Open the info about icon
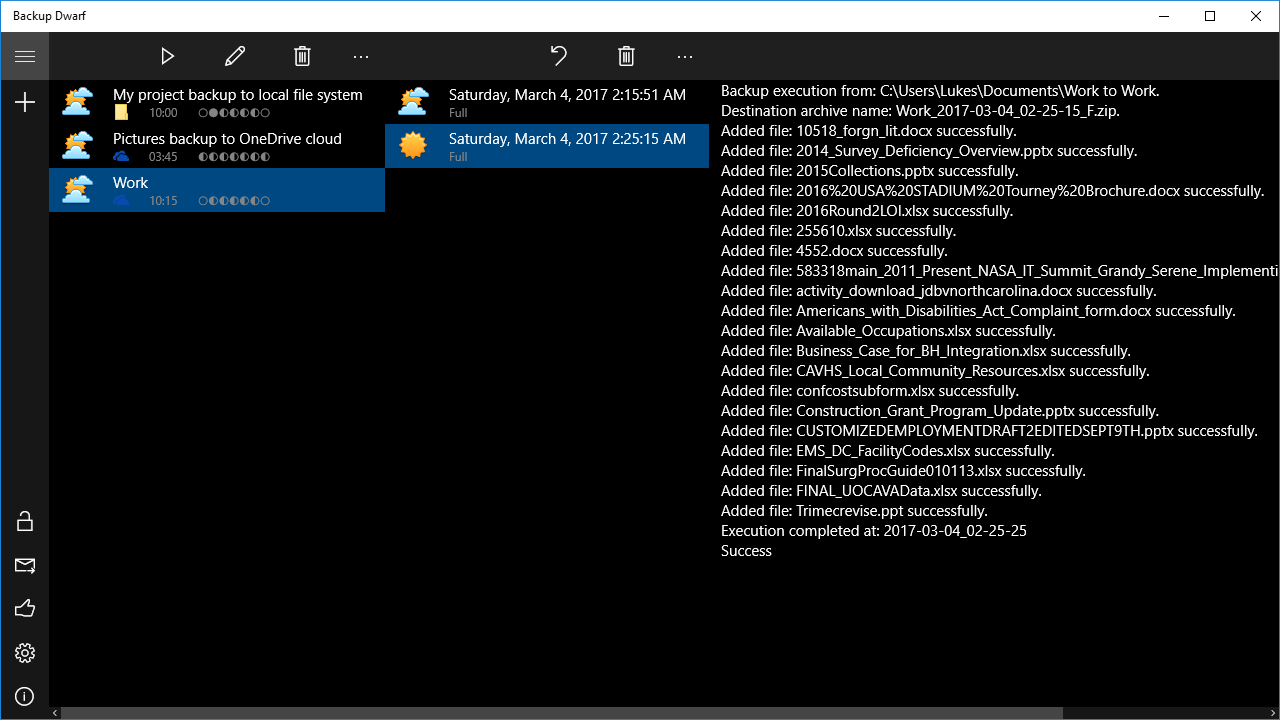 tap(24, 697)
